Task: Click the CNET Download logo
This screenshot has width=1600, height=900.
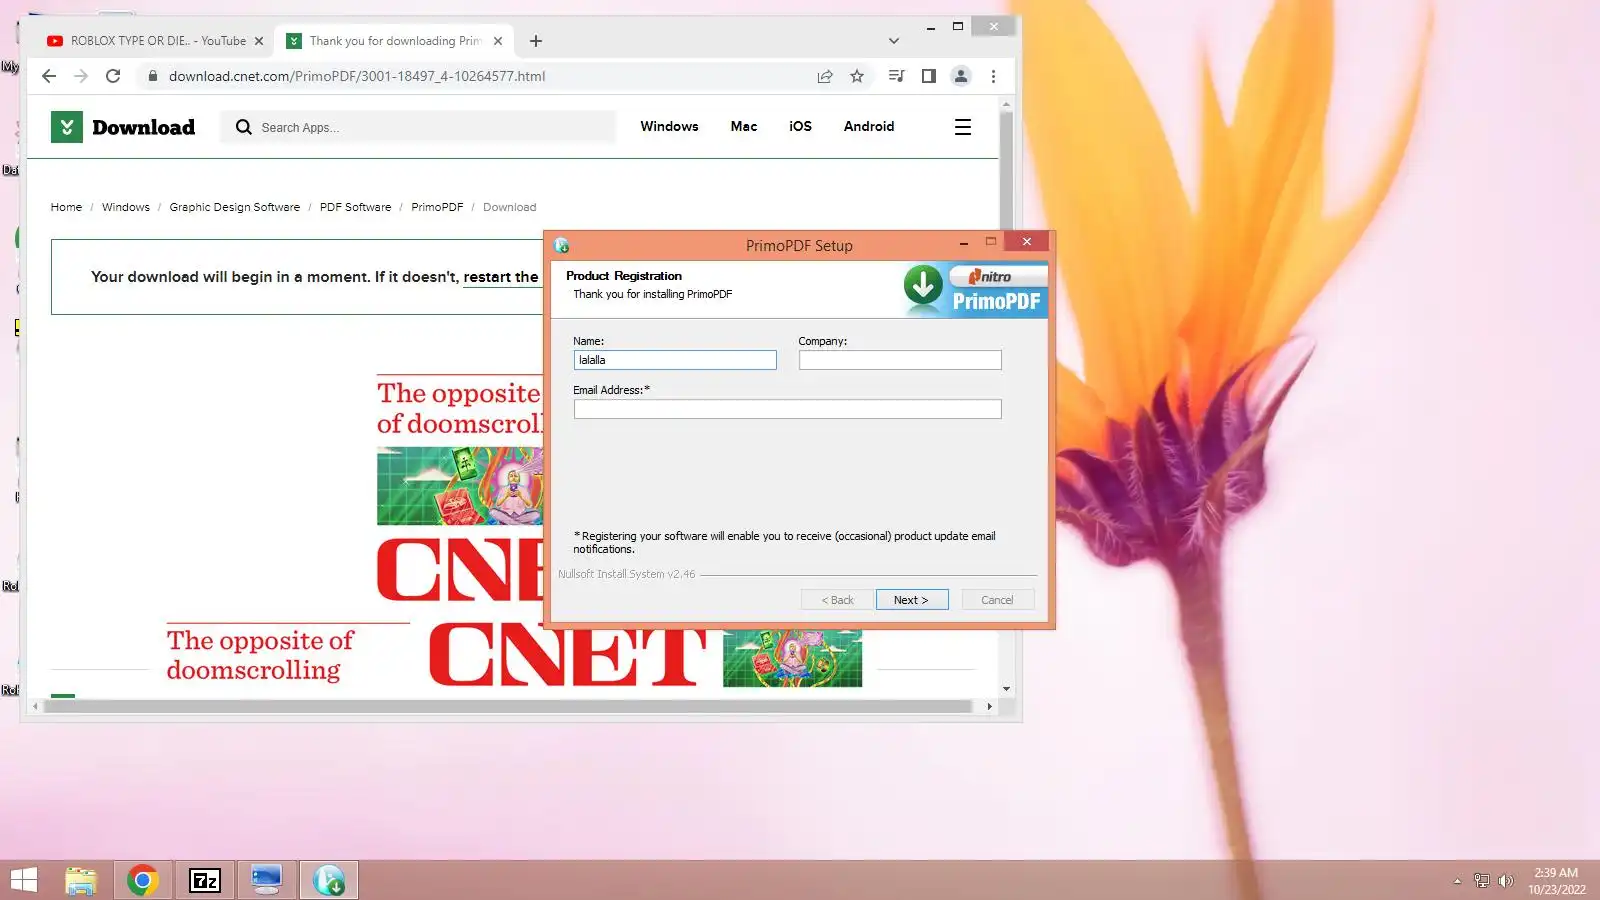Action: tap(123, 127)
